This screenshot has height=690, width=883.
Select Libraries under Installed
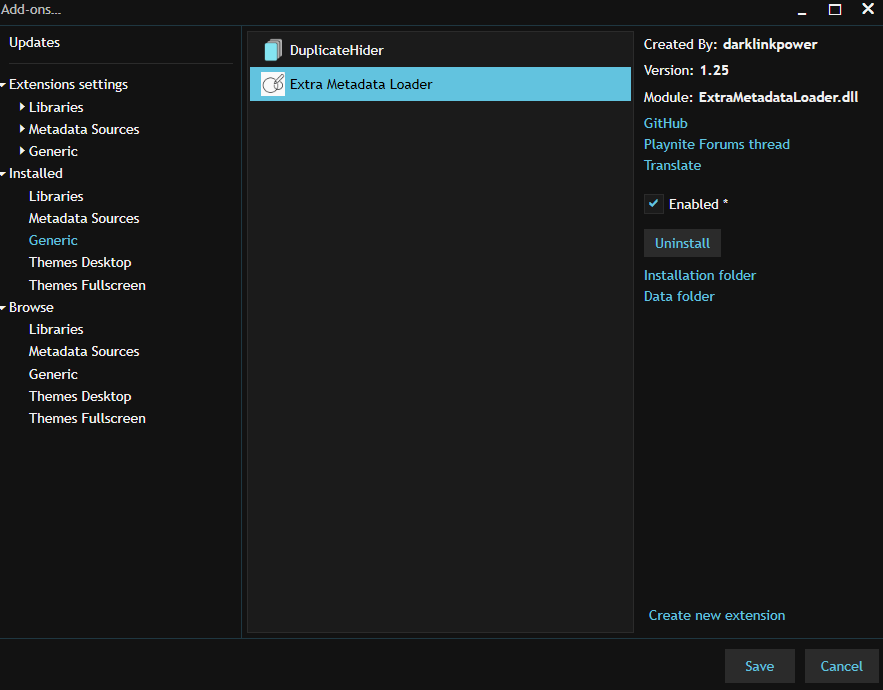pyautogui.click(x=56, y=196)
